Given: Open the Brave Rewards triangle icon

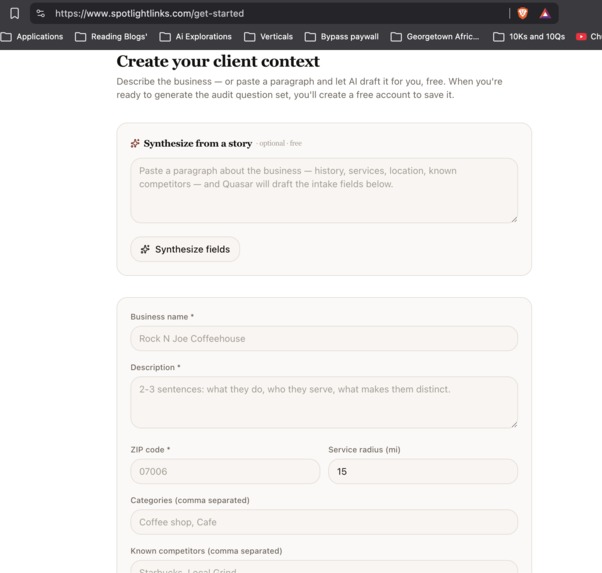Looking at the screenshot, I should [x=545, y=13].
